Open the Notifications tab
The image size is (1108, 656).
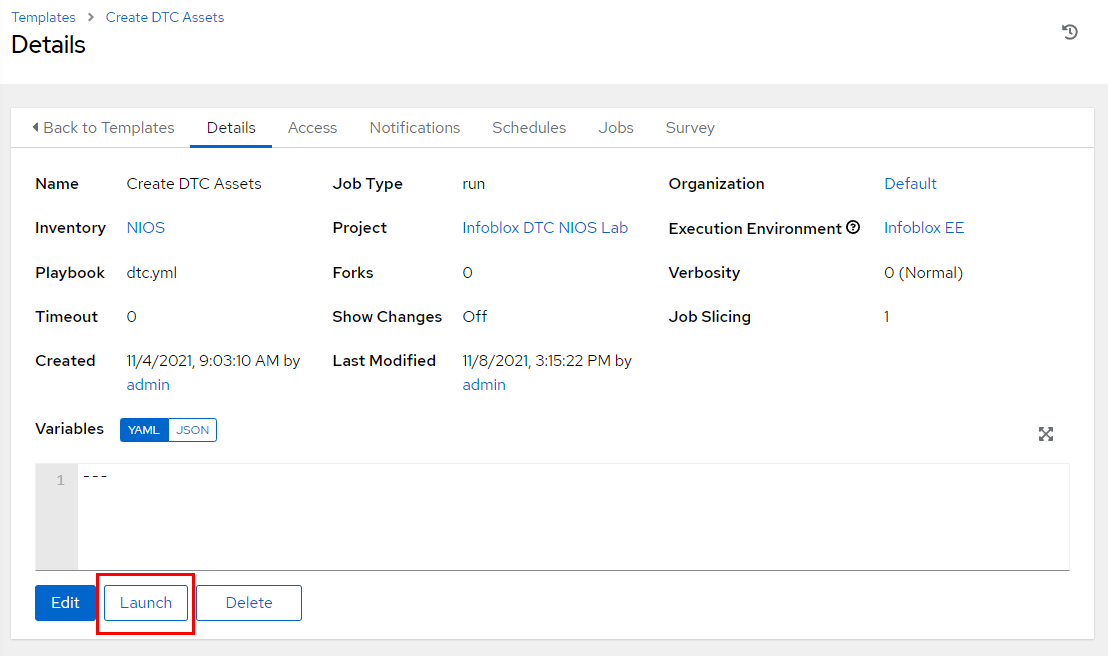pos(414,128)
